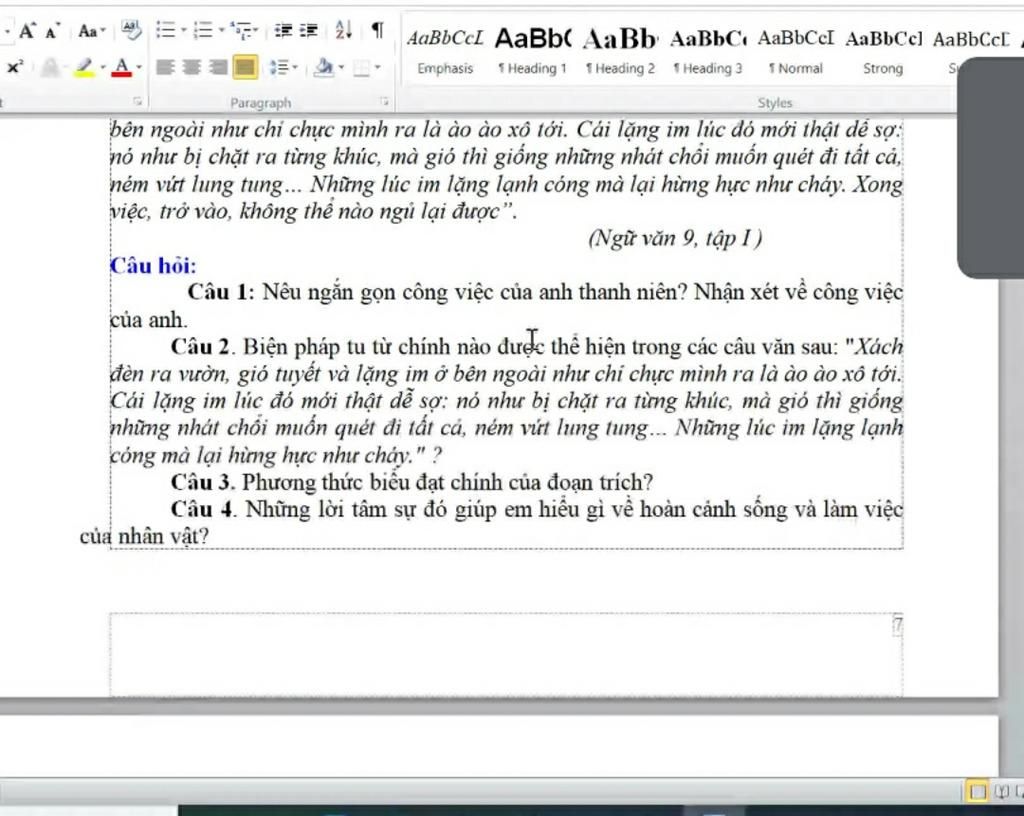1024x816 pixels.
Task: Click the Shrink Font button
Action: 53,31
